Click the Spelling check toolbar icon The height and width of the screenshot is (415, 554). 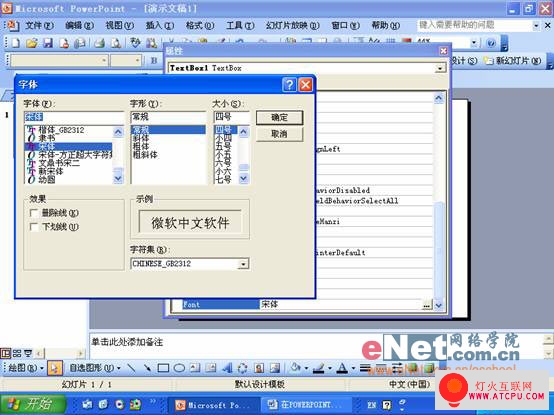click(x=135, y=43)
